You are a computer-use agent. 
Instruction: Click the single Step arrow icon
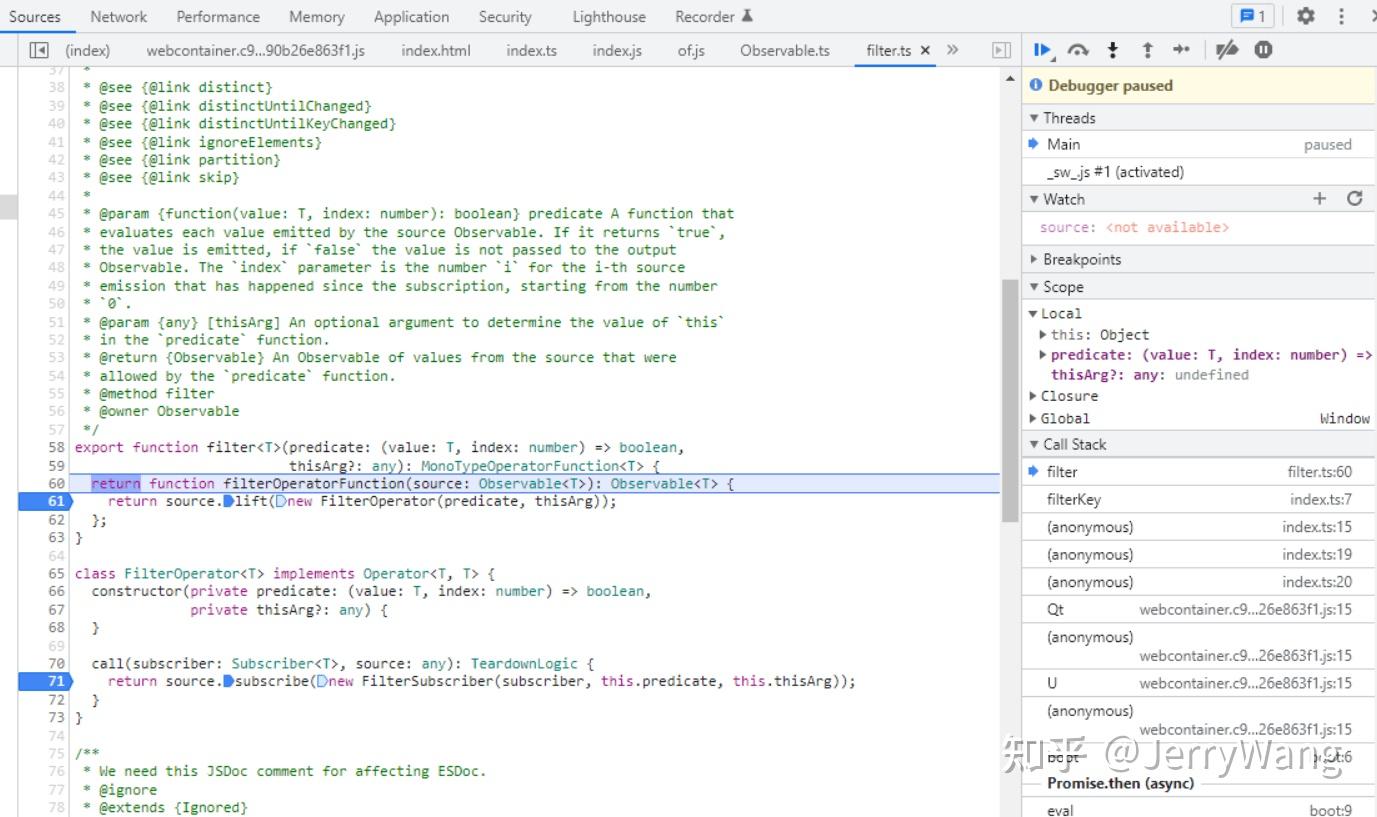pyautogui.click(x=1182, y=50)
